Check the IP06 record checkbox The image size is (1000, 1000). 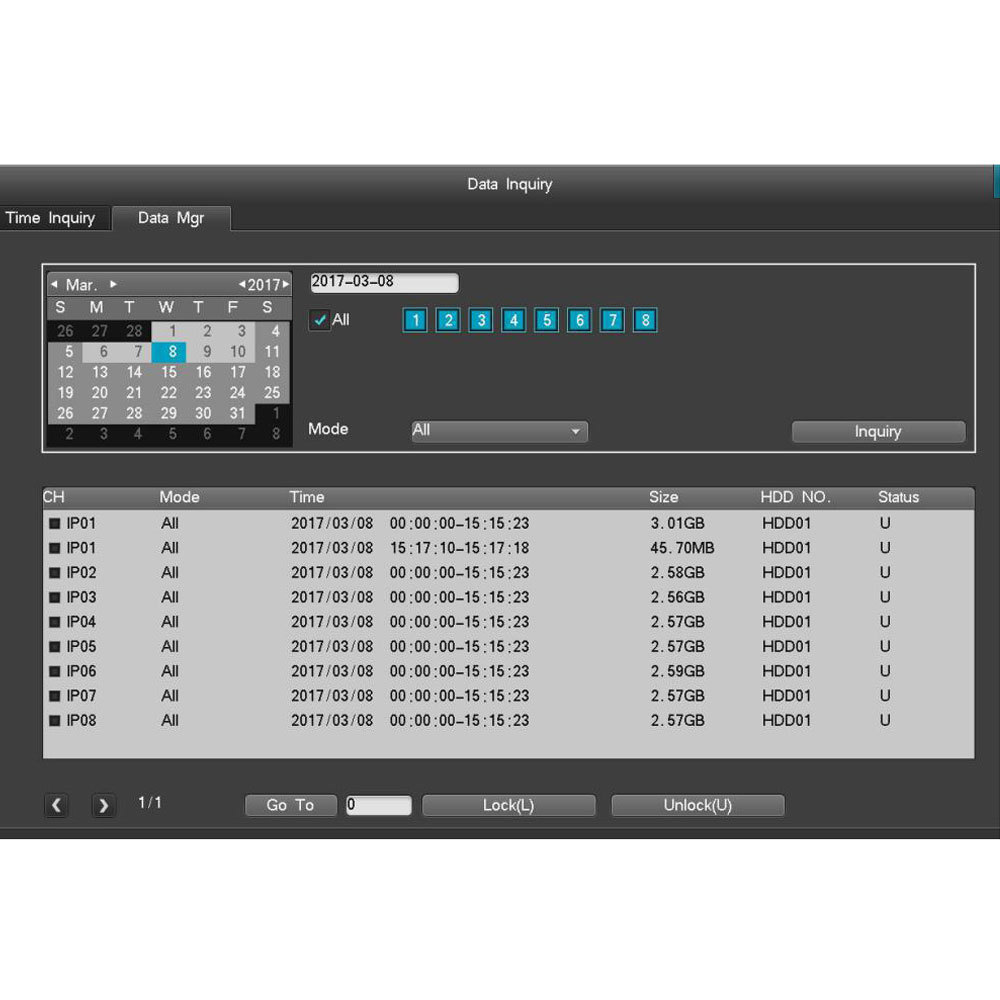(x=55, y=672)
